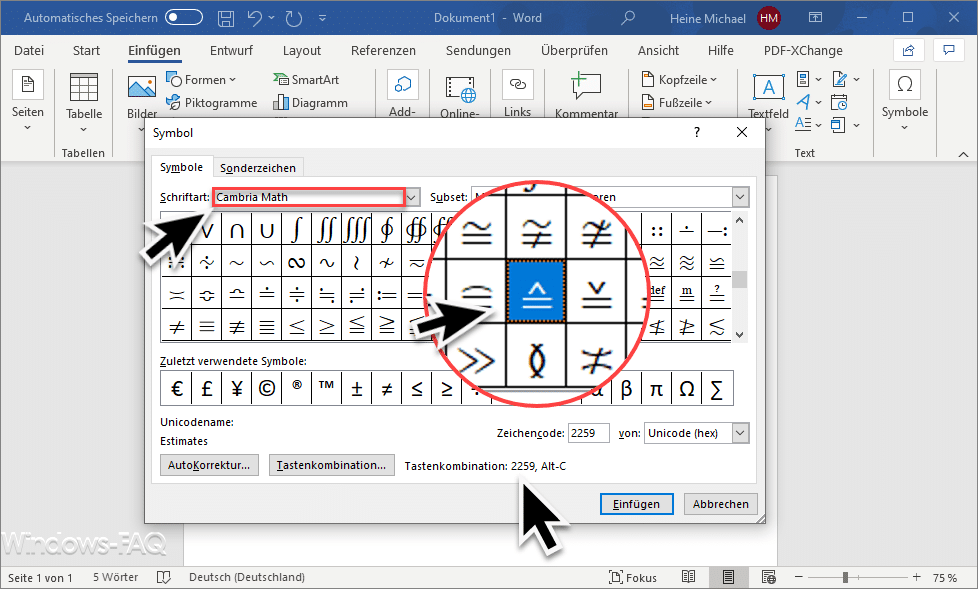Click the WordArt slanted A icon
Viewport: 978px width, 589px height.
[803, 102]
